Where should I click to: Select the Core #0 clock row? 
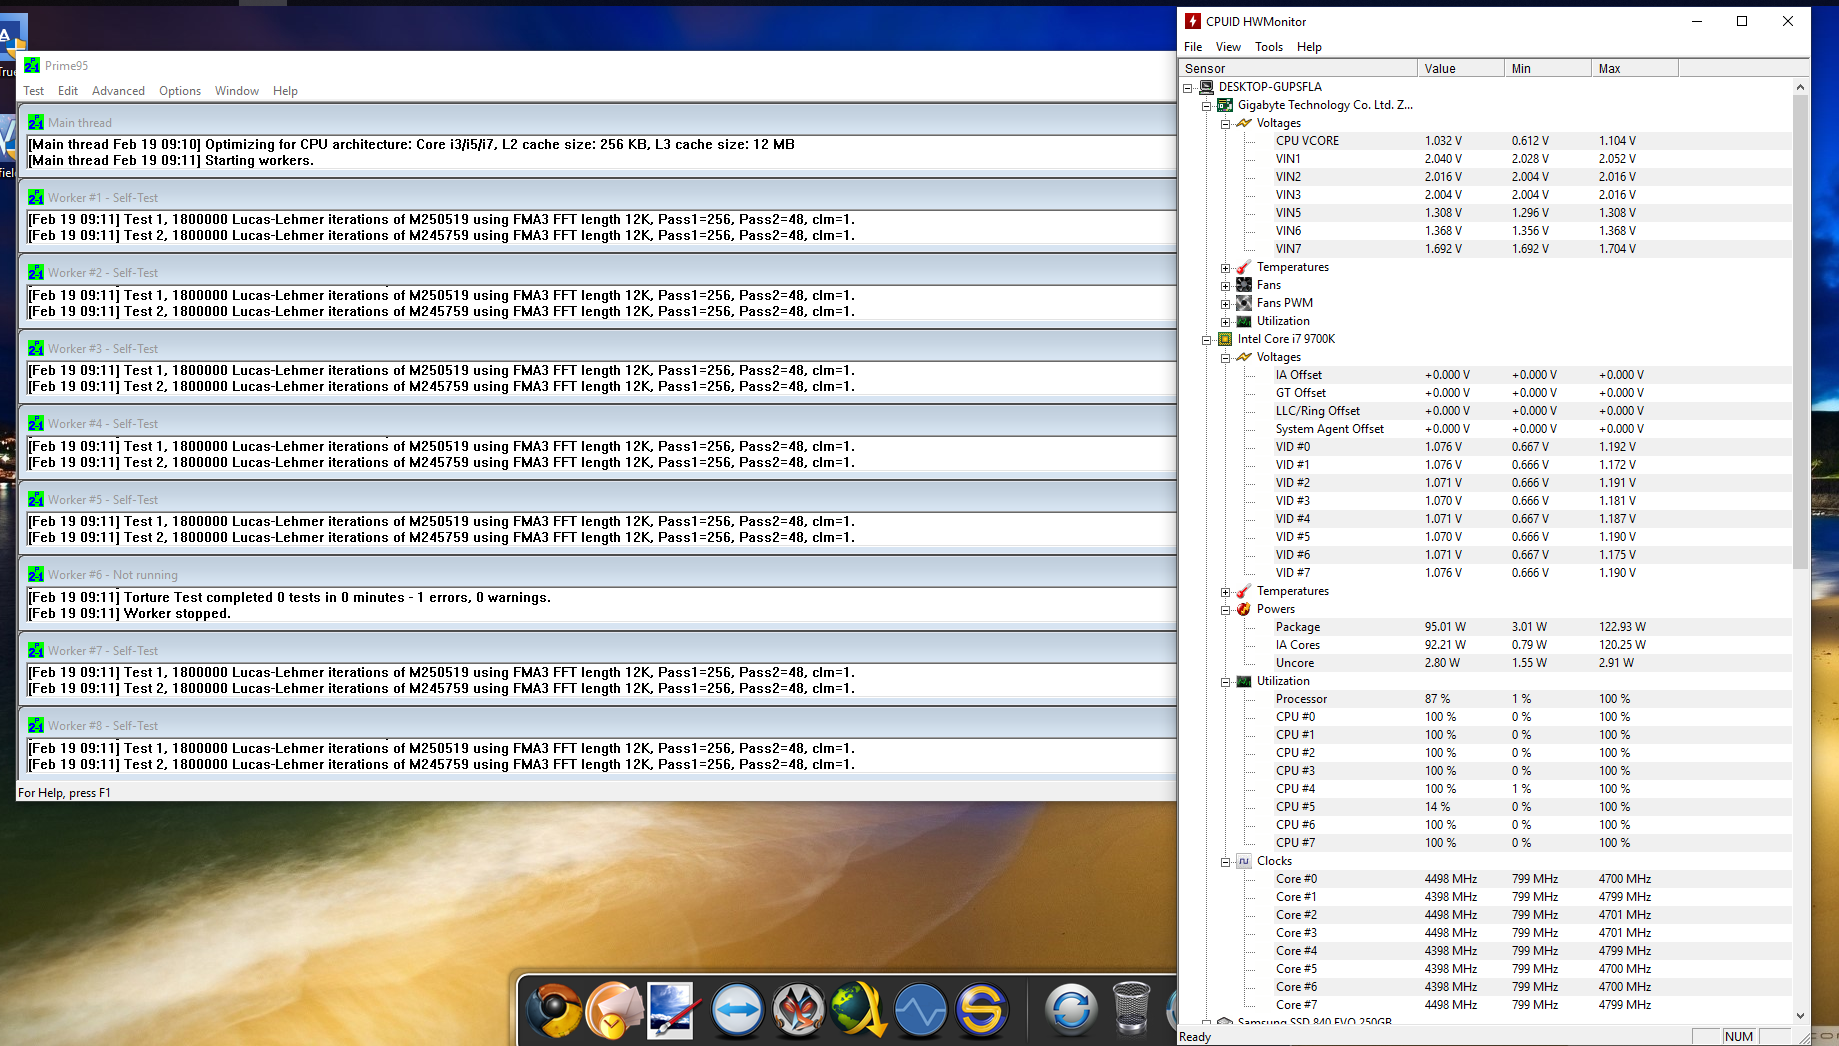coord(1487,879)
